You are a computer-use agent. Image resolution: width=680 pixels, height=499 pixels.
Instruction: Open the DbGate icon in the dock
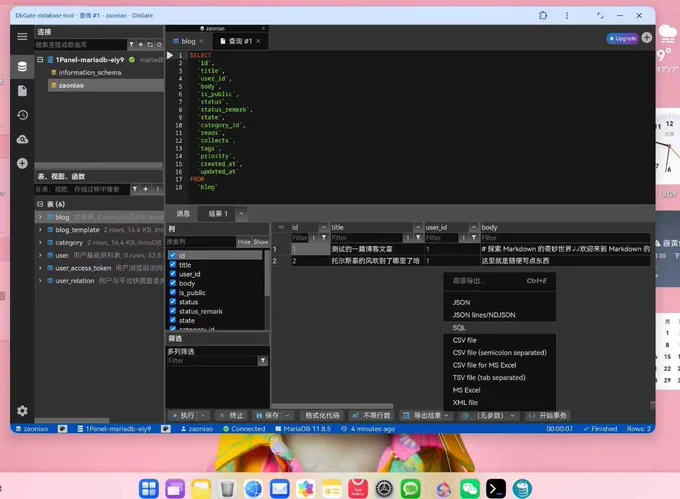[x=522, y=489]
